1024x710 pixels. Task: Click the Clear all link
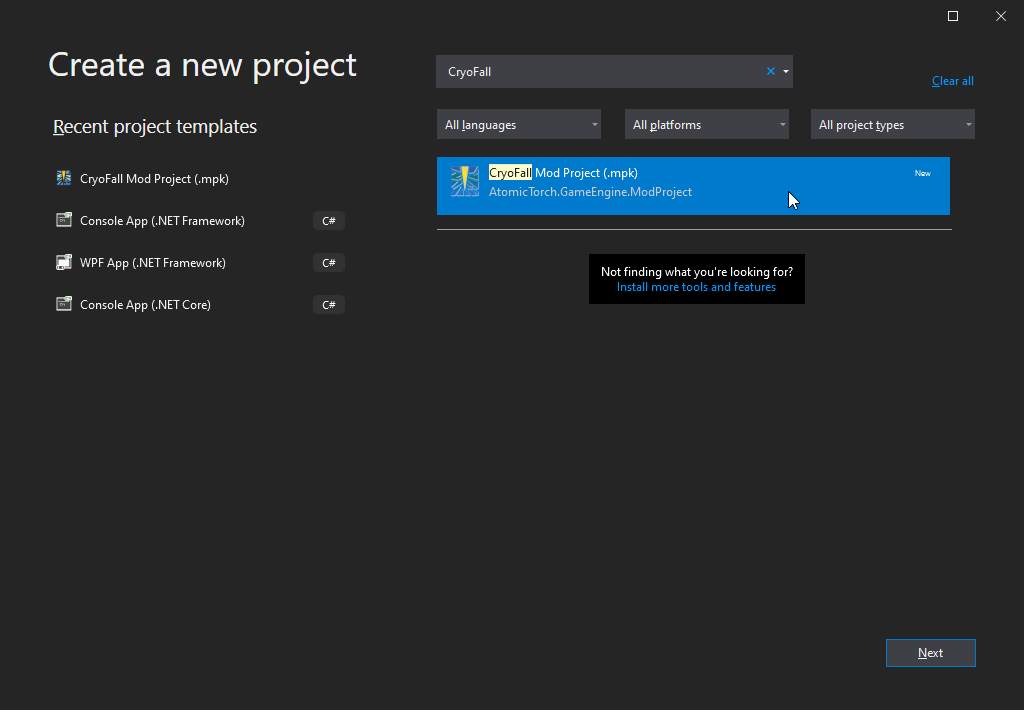tap(952, 81)
